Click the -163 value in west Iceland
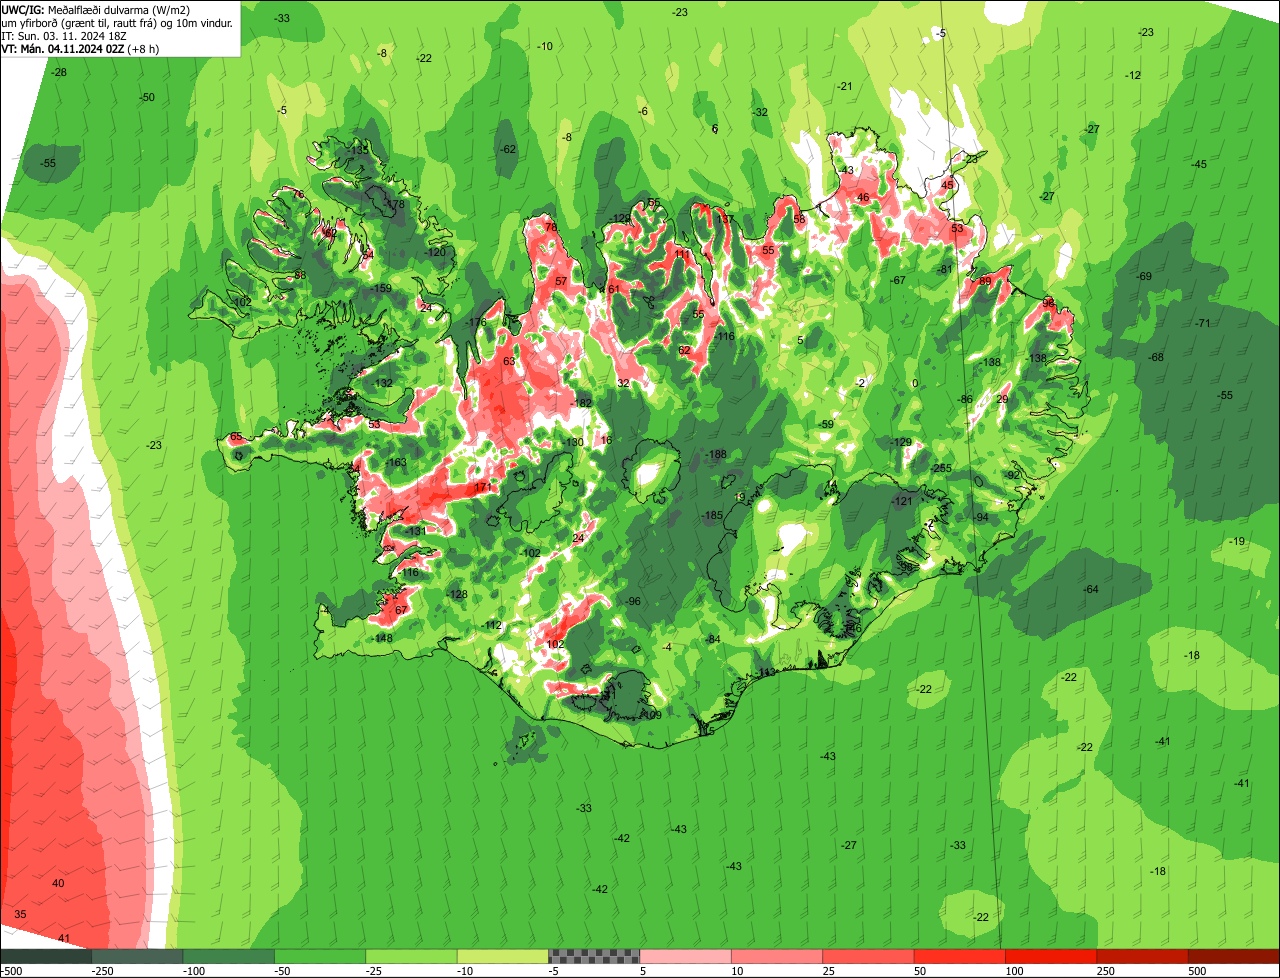Viewport: 1280px width, 978px height. tap(396, 462)
